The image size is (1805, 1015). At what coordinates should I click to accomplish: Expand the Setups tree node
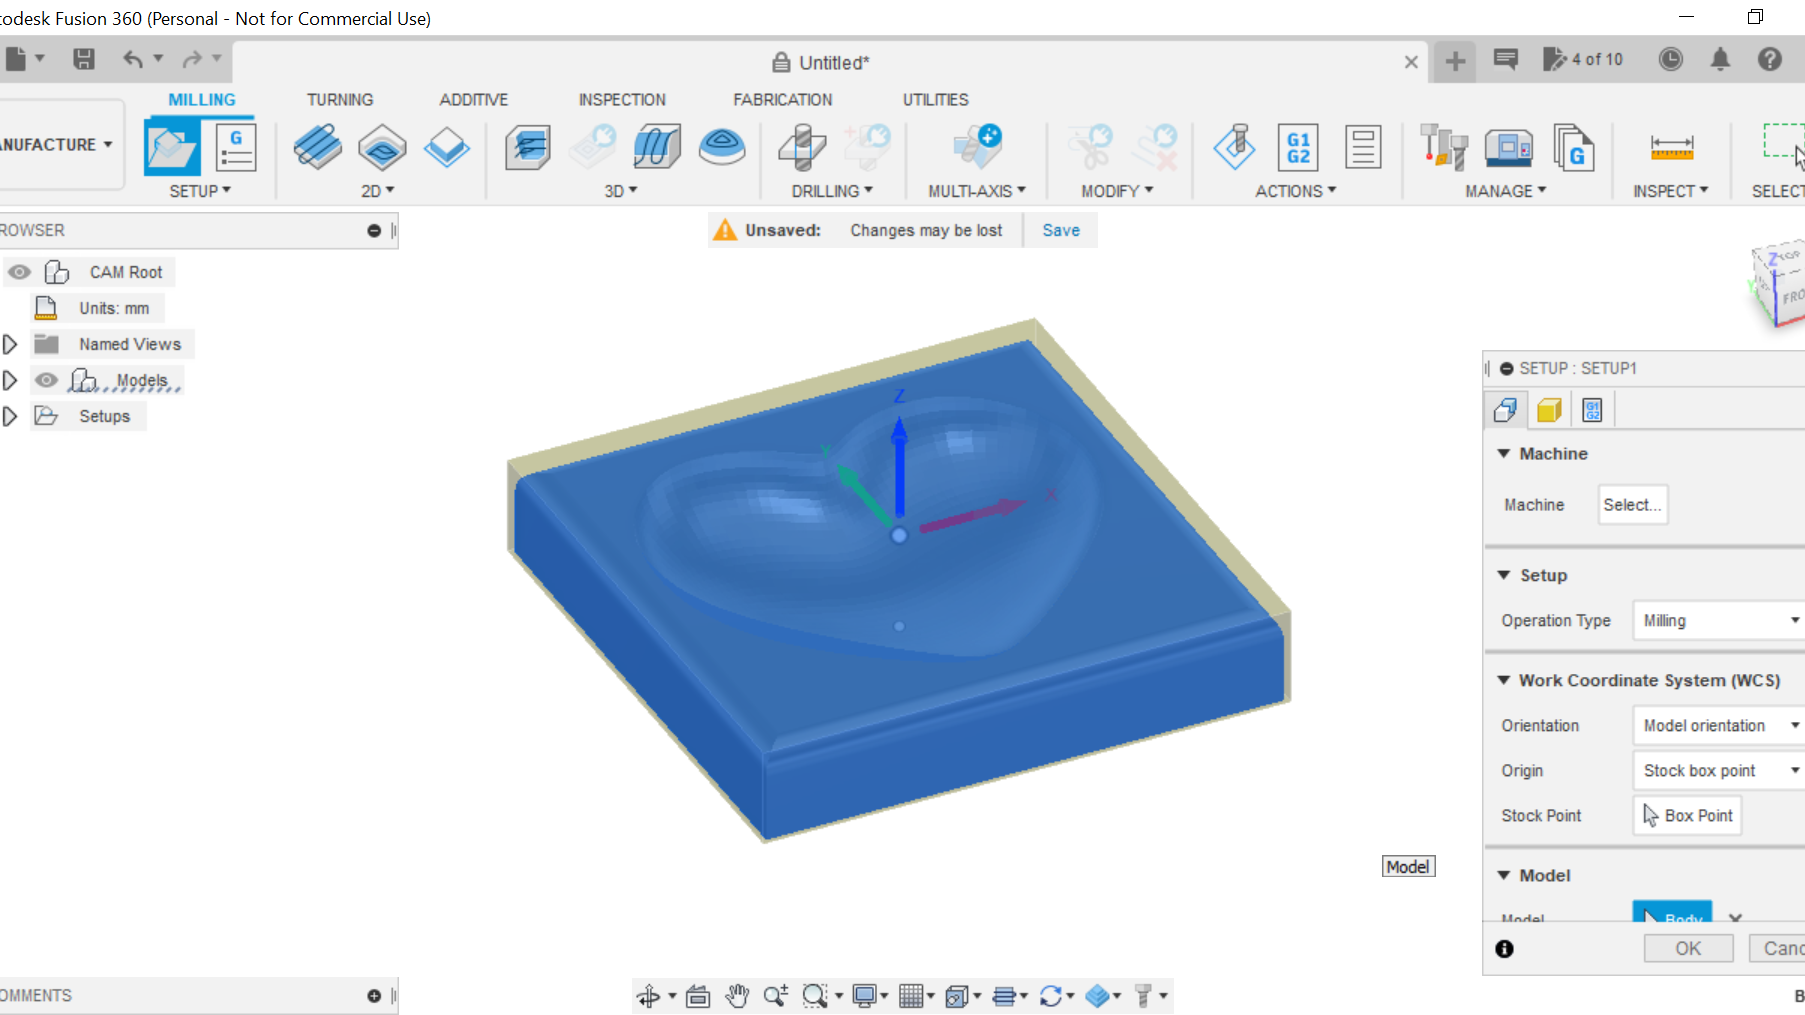tap(10, 416)
